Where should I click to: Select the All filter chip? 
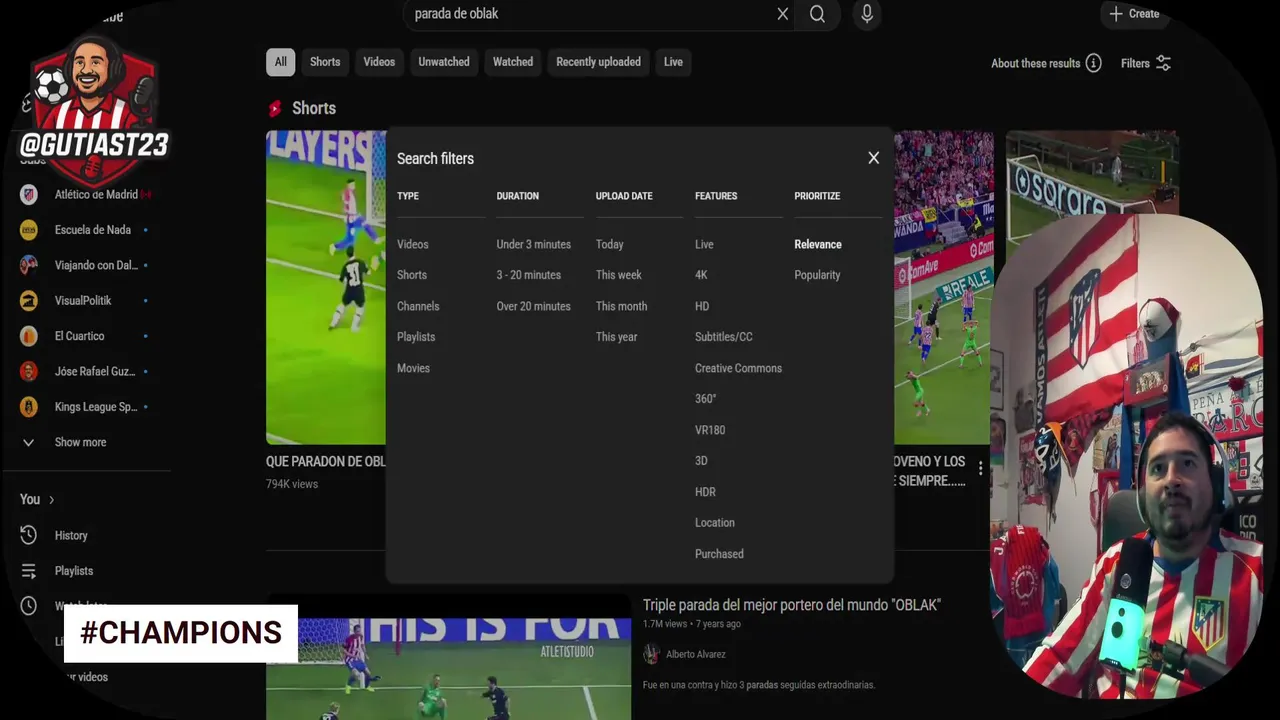coord(280,62)
